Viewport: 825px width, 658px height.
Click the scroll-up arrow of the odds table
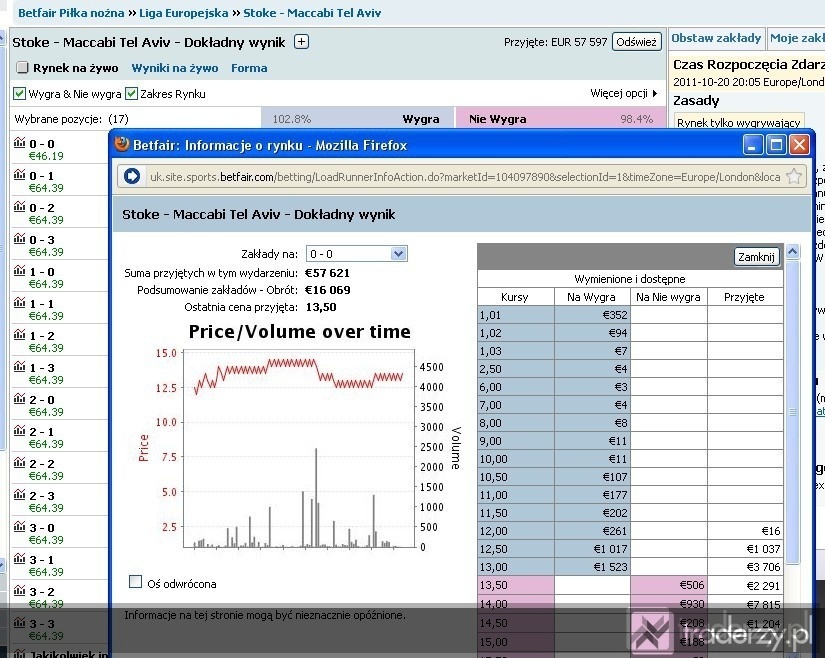[792, 252]
